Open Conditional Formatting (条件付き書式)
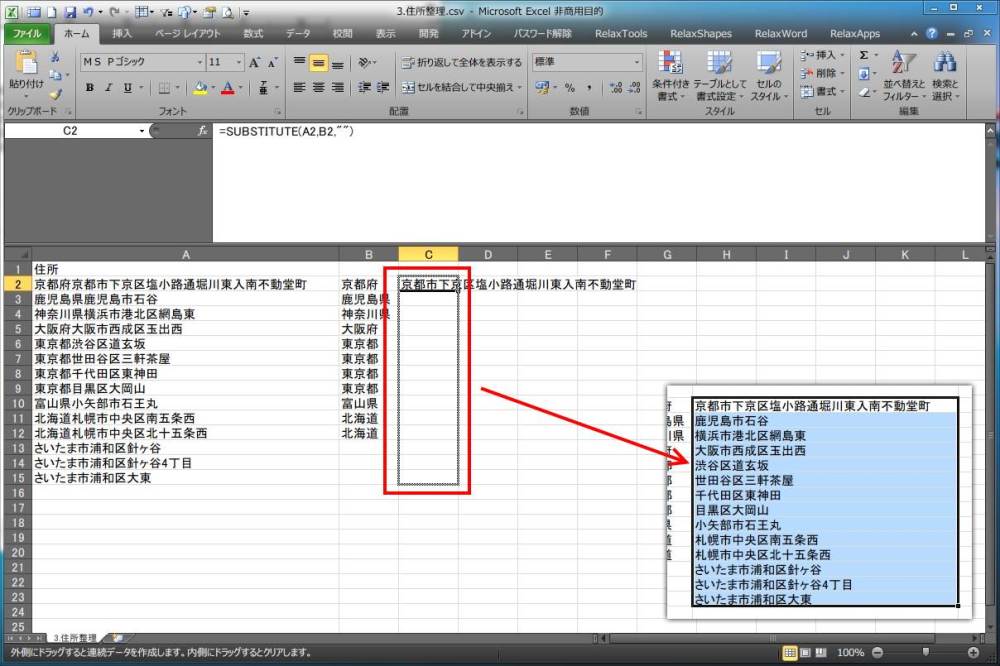The image size is (1000, 666). (671, 75)
